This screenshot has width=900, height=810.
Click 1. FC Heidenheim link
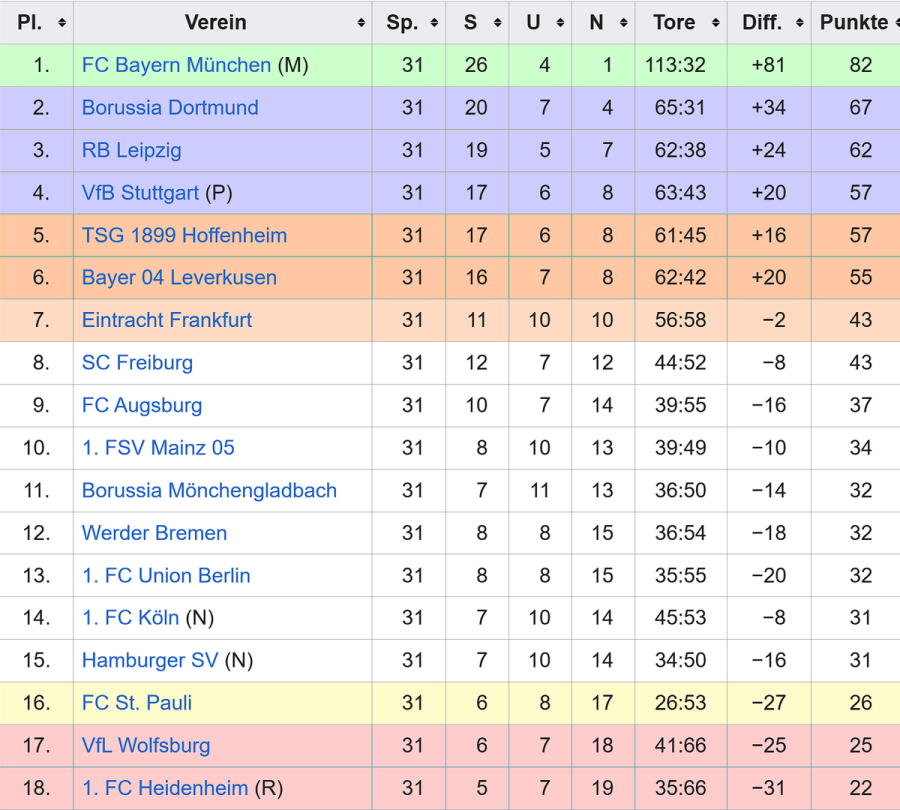[165, 788]
